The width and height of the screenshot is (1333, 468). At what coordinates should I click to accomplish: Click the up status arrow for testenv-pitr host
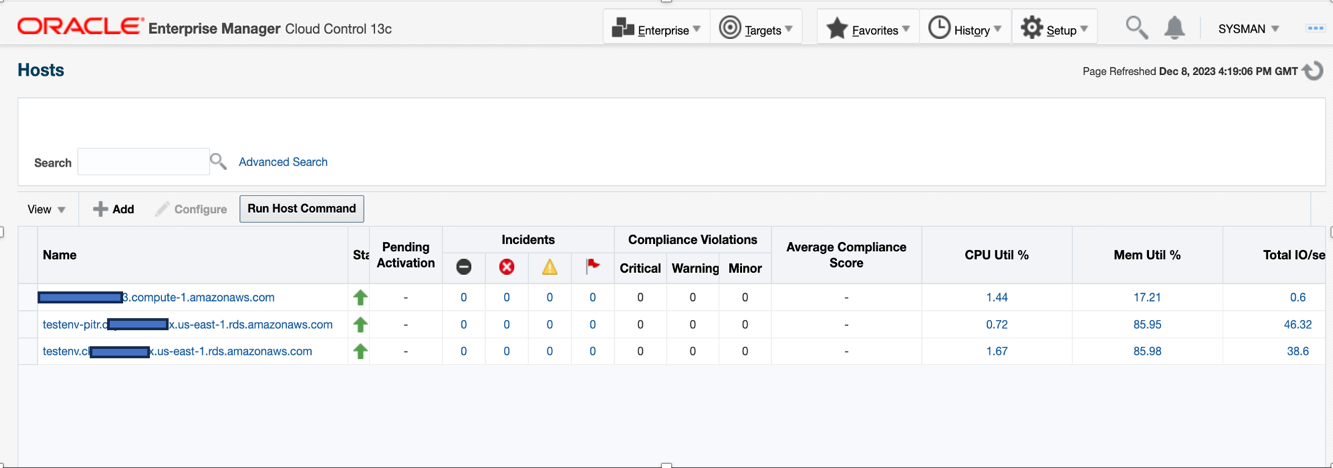(360, 324)
